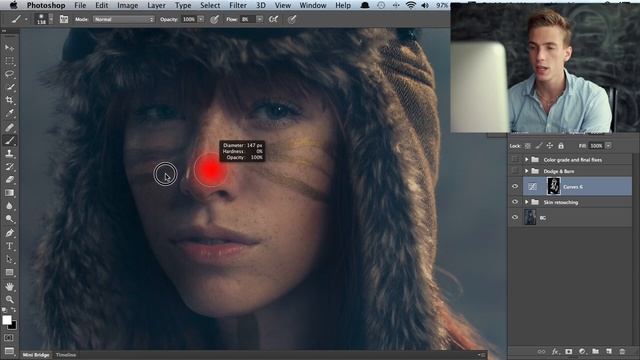Click the link layers icon

pyautogui.click(x=541, y=351)
